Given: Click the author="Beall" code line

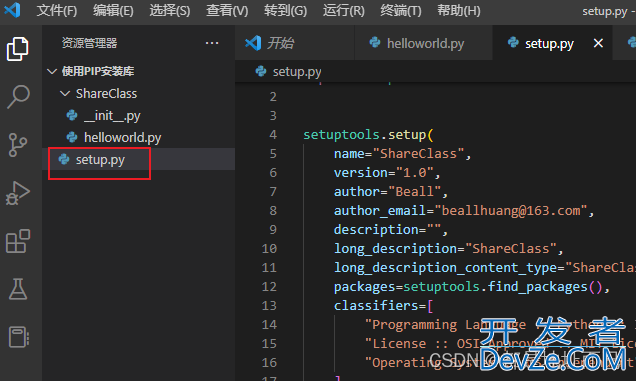Looking at the screenshot, I should (x=391, y=192).
